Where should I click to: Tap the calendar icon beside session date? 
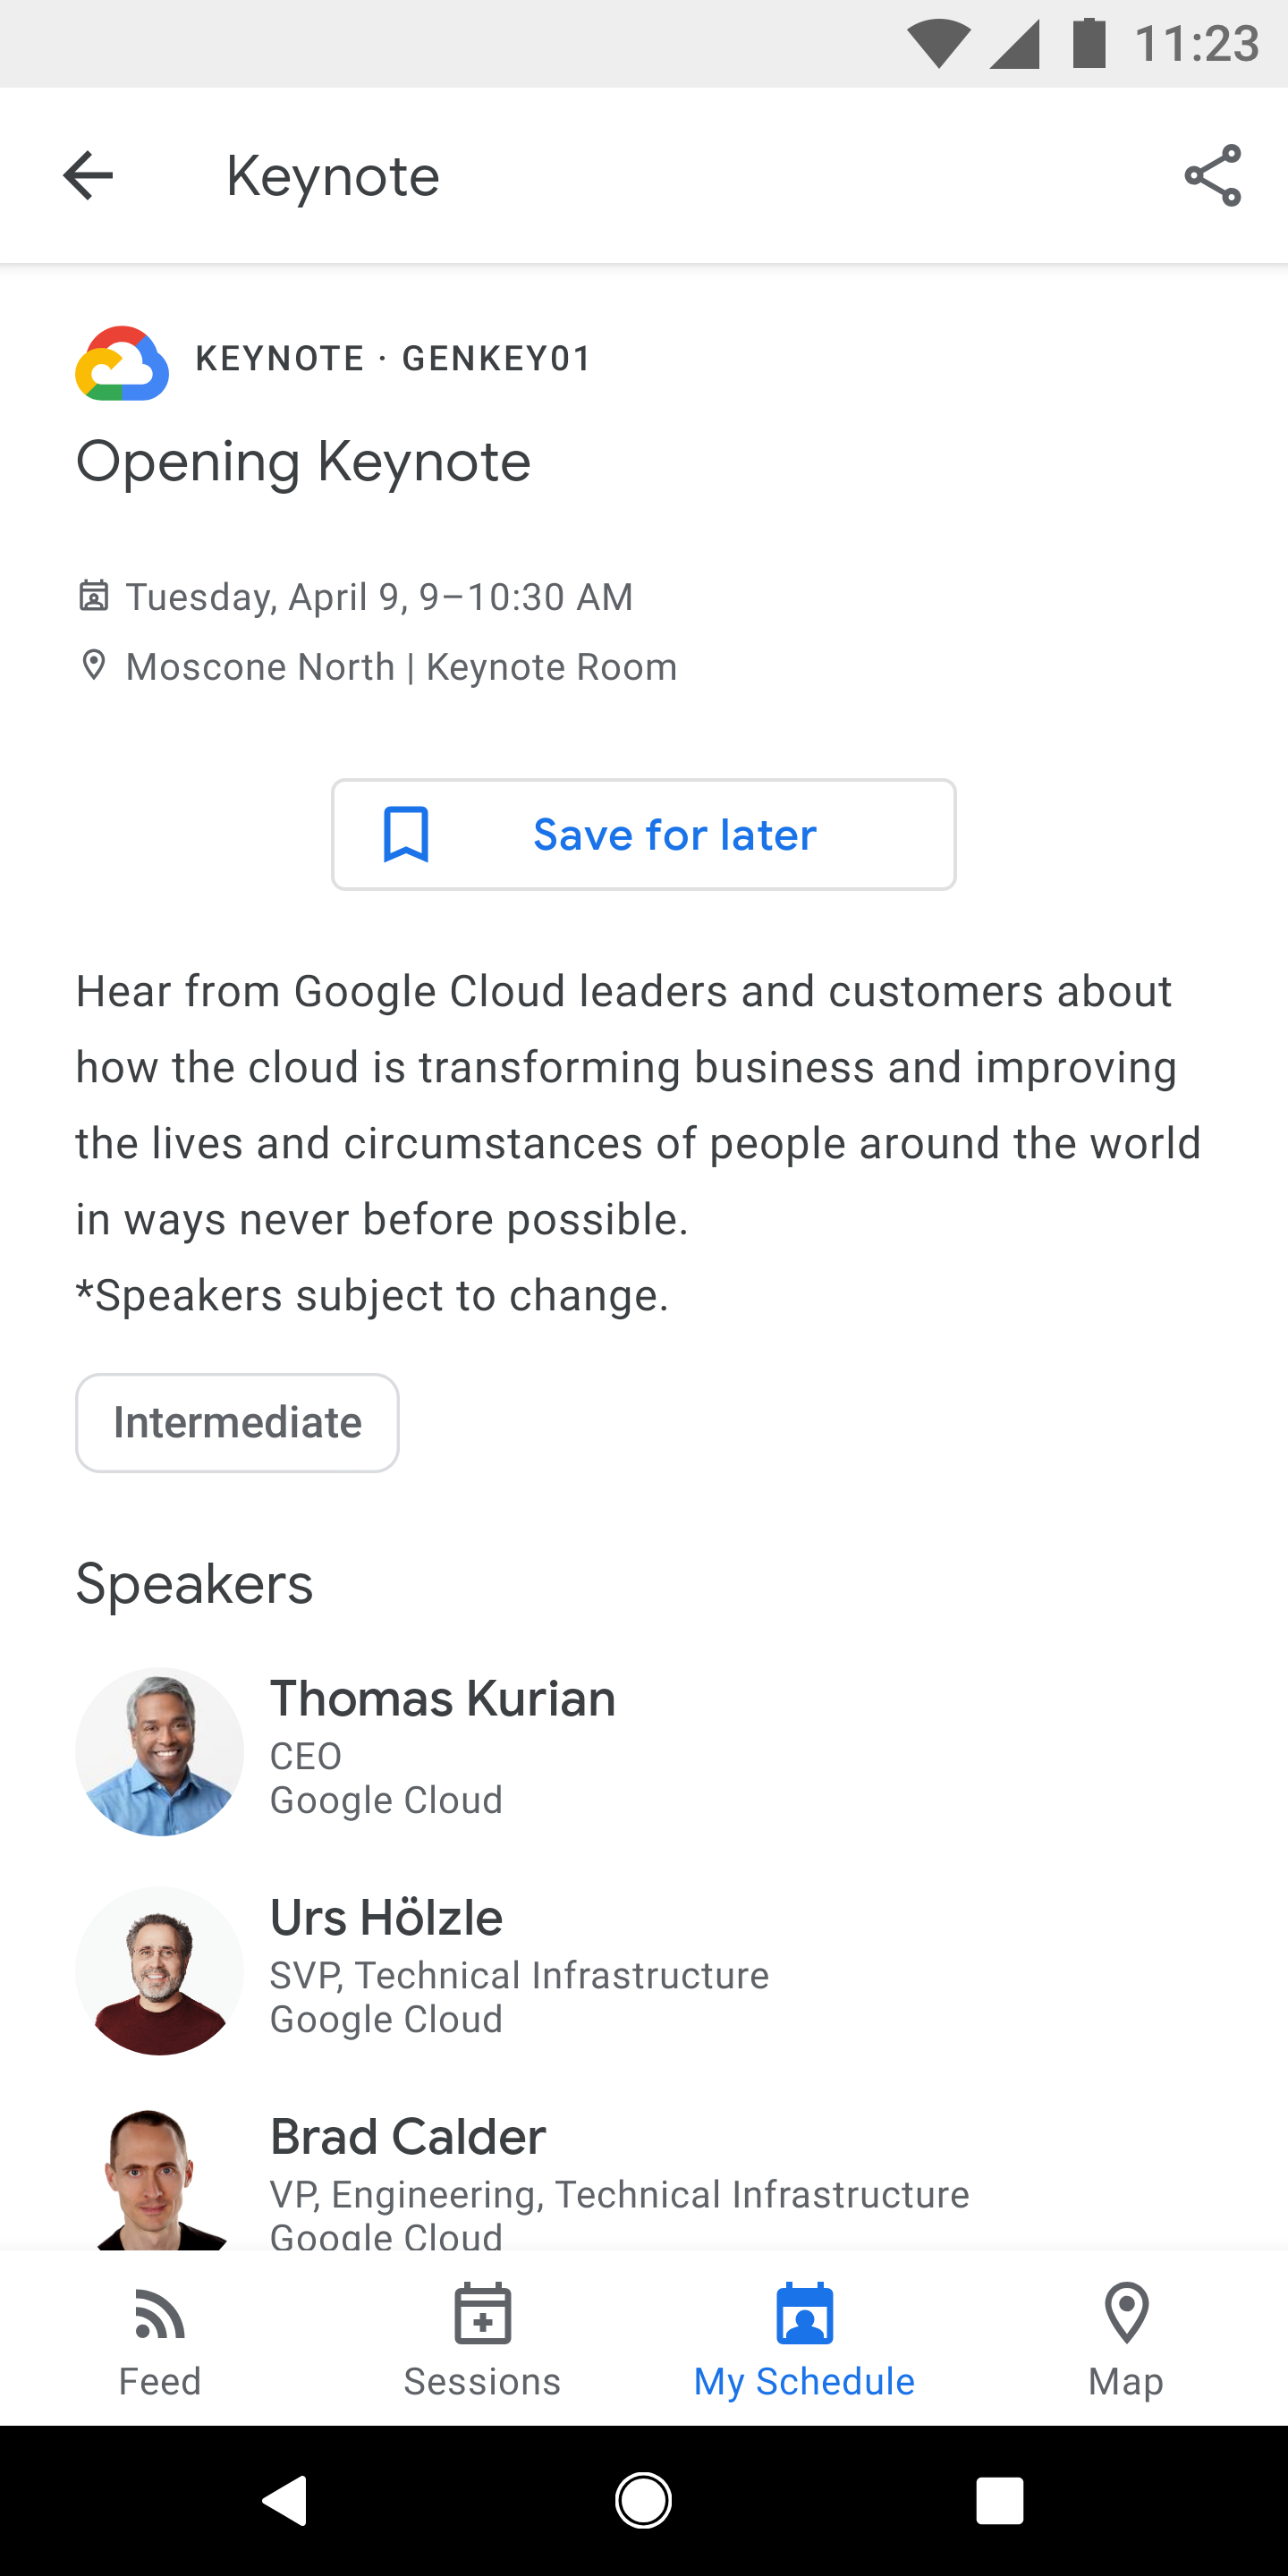pyautogui.click(x=94, y=595)
